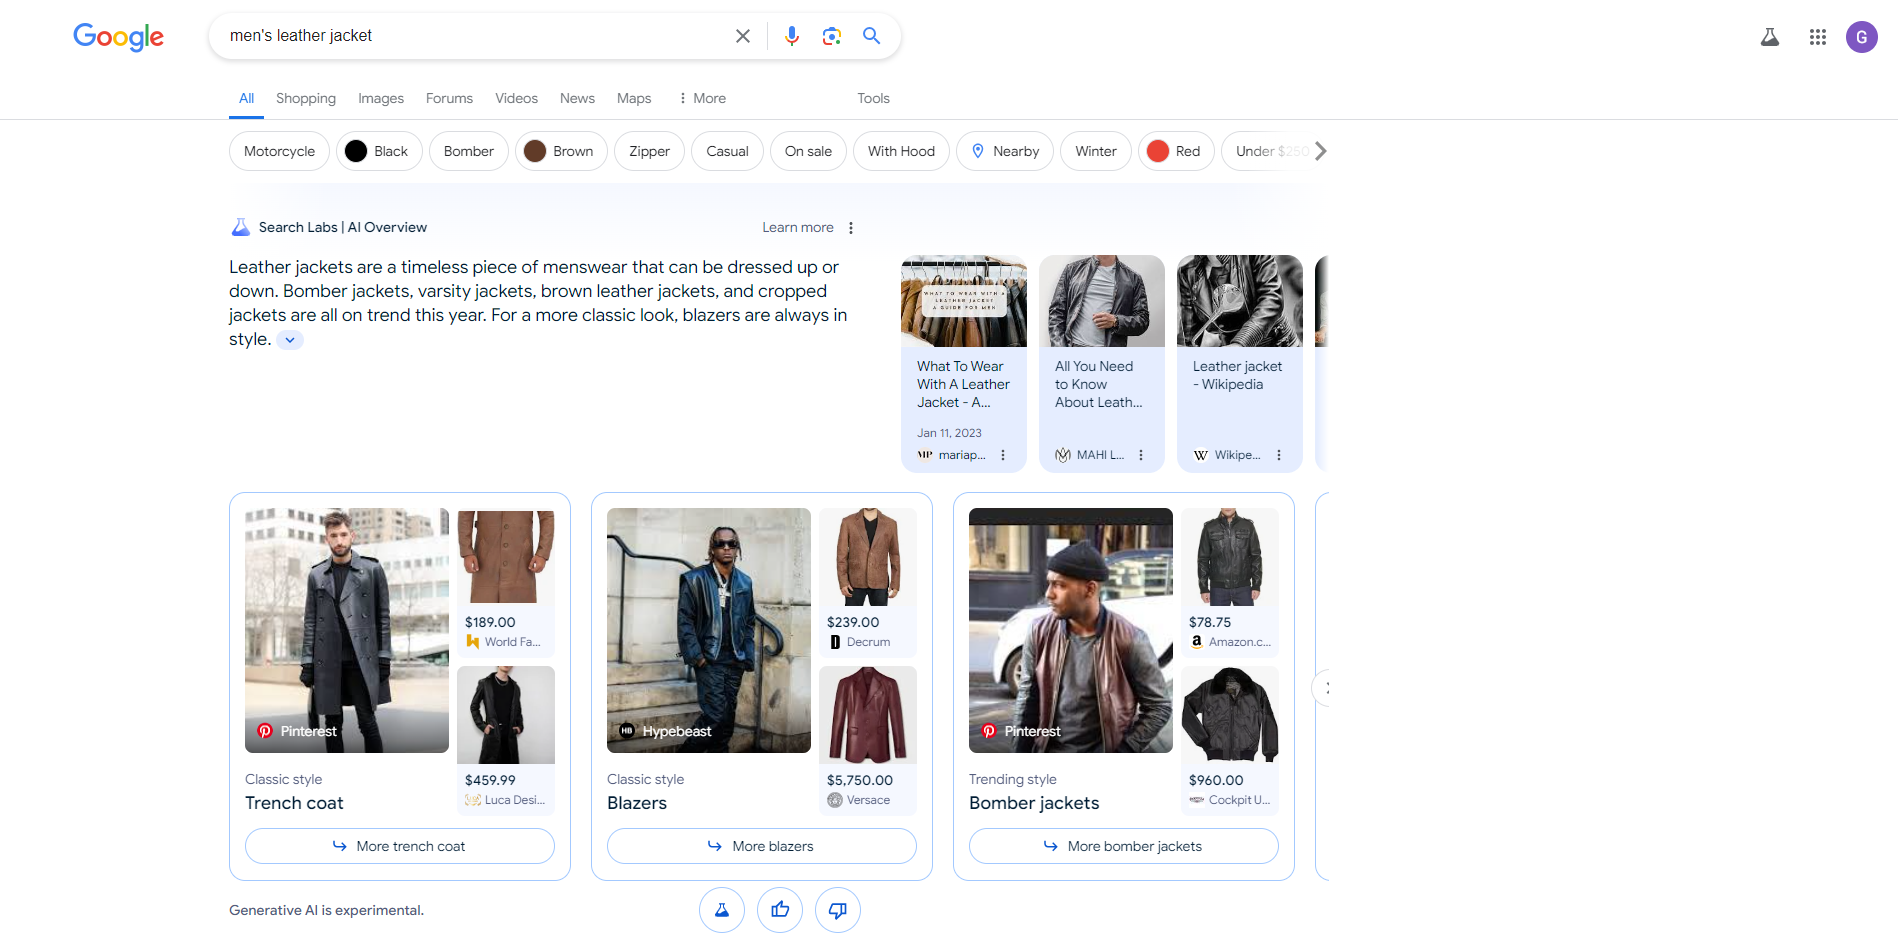Screen dimensions: 1898x941
Task: Open the $78.75 Amazon jacket product
Action: click(1230, 582)
